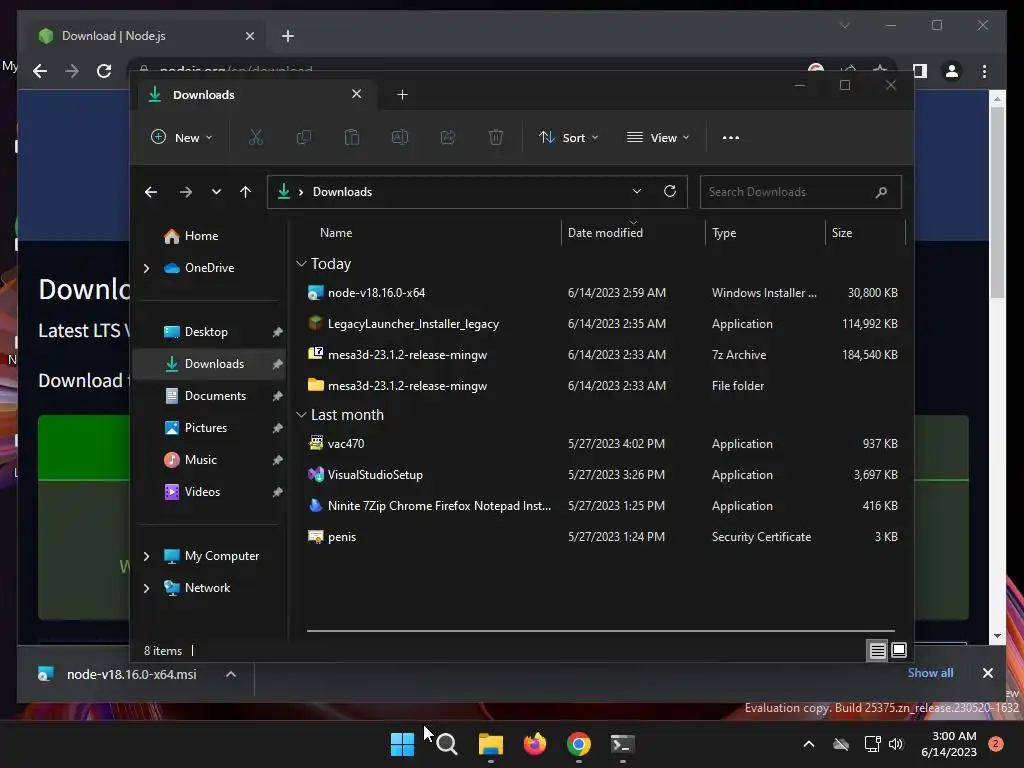This screenshot has width=1024, height=768.
Task: Open the New item dropdown
Action: coord(182,138)
